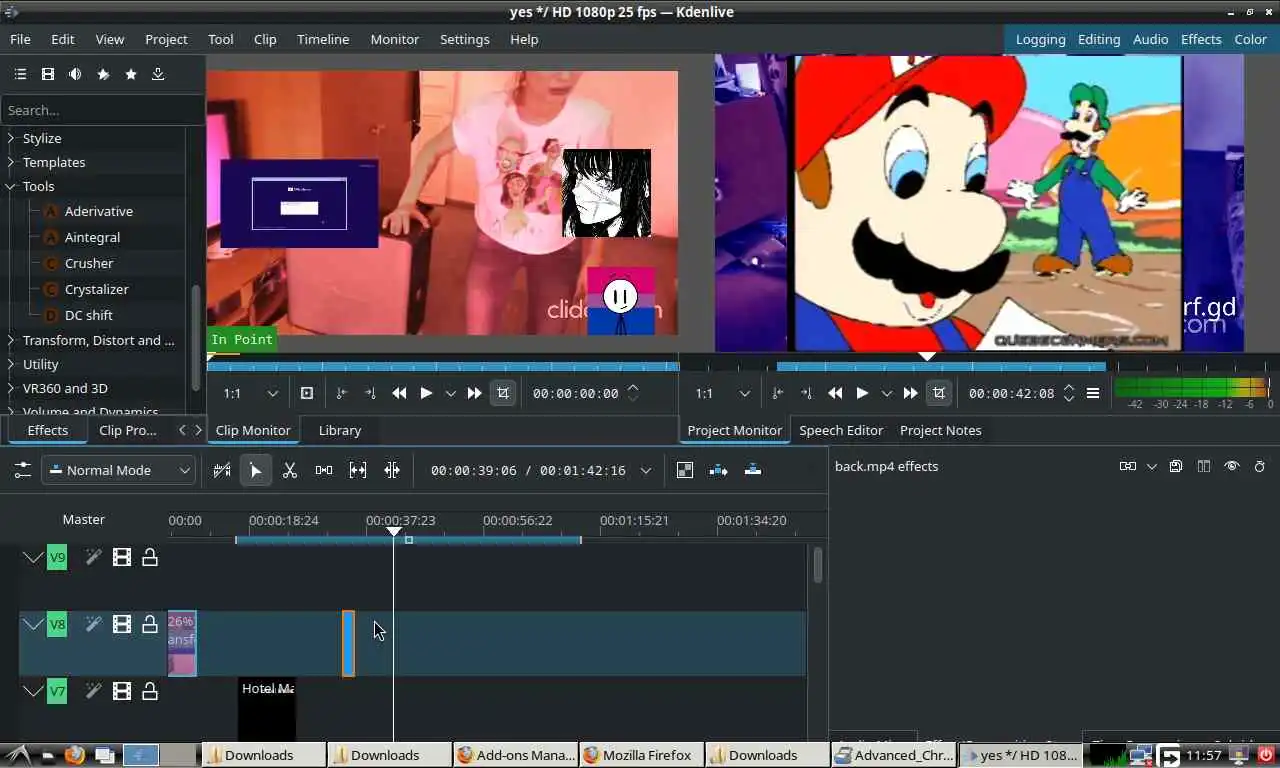Switch to Logging workspace layout
Screen dimensions: 1280x768
coord(1040,39)
